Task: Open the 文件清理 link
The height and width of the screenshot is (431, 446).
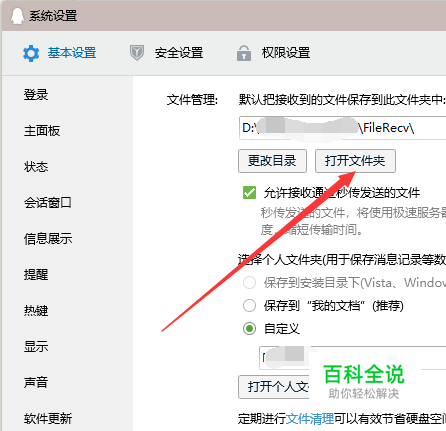Action: (x=310, y=418)
